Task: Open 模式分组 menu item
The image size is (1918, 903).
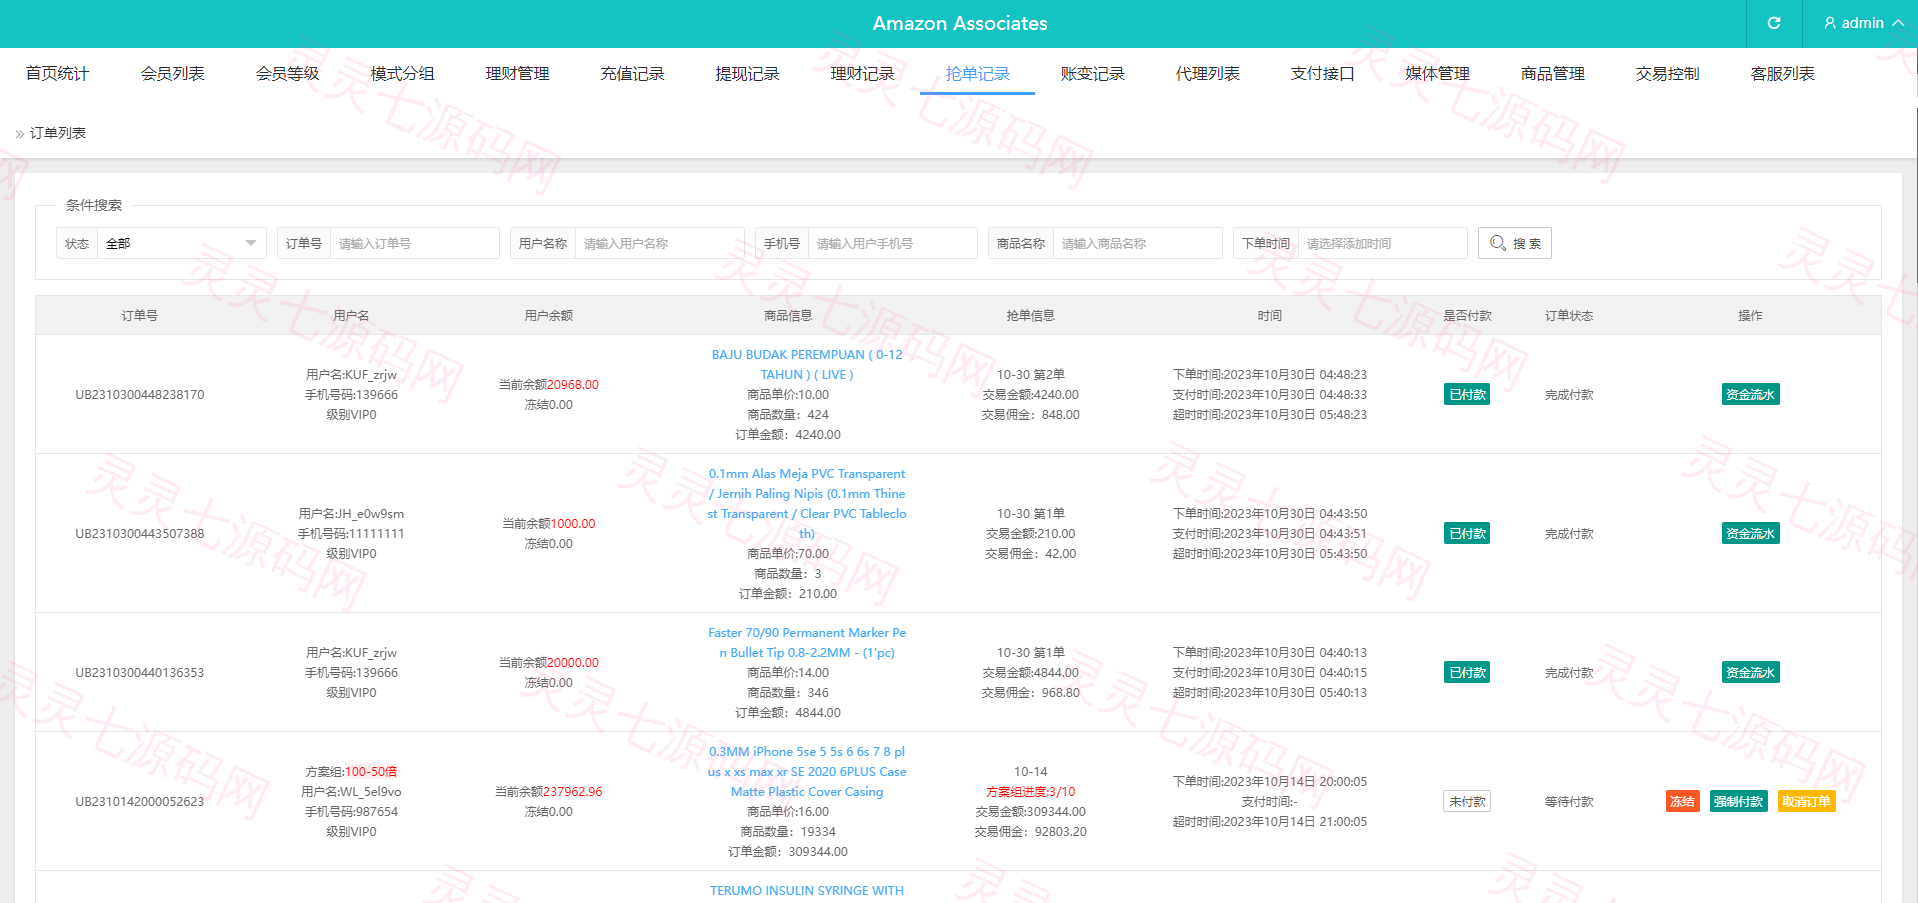Action: [x=402, y=73]
